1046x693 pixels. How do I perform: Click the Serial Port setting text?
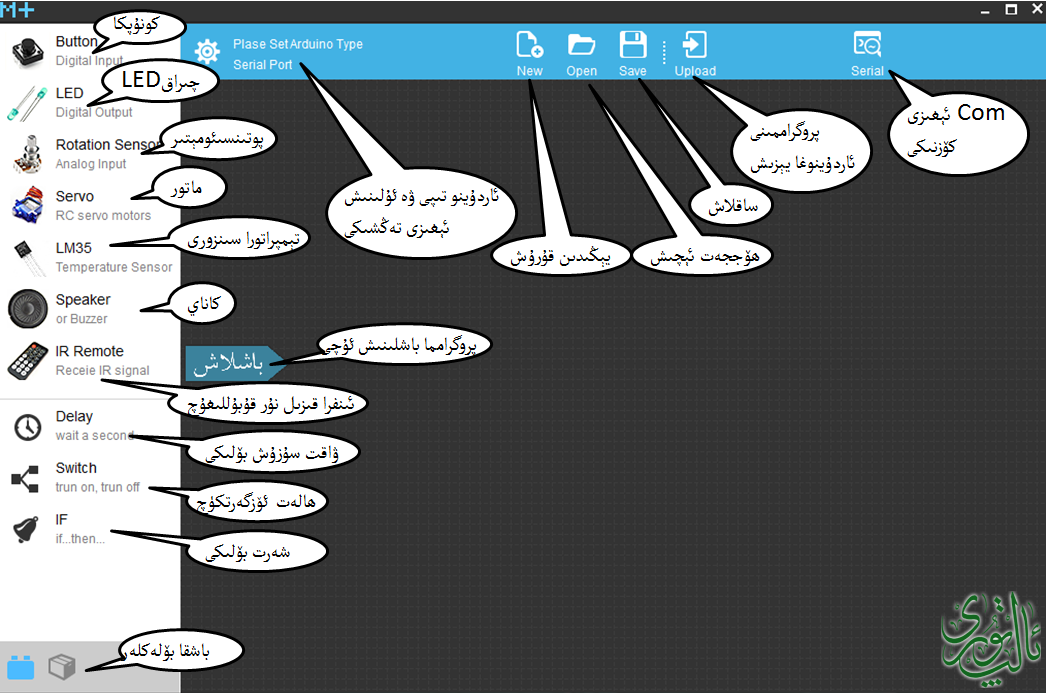tap(263, 64)
